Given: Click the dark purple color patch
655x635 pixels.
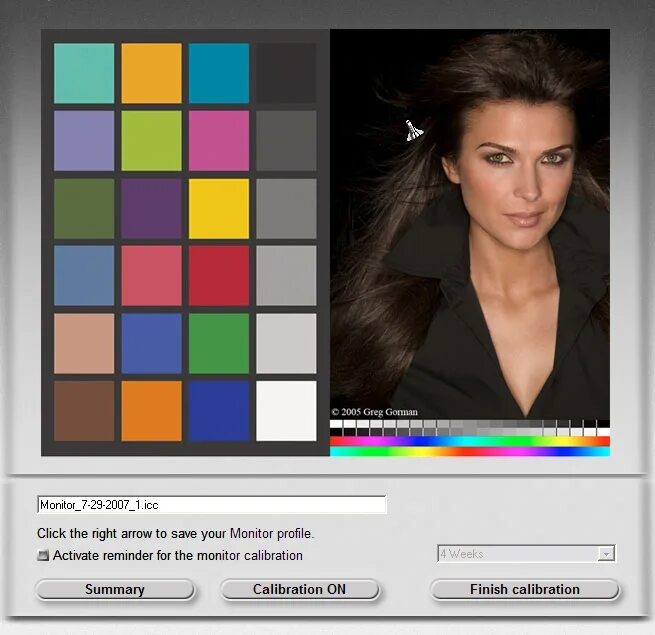Looking at the screenshot, I should coord(152,208).
